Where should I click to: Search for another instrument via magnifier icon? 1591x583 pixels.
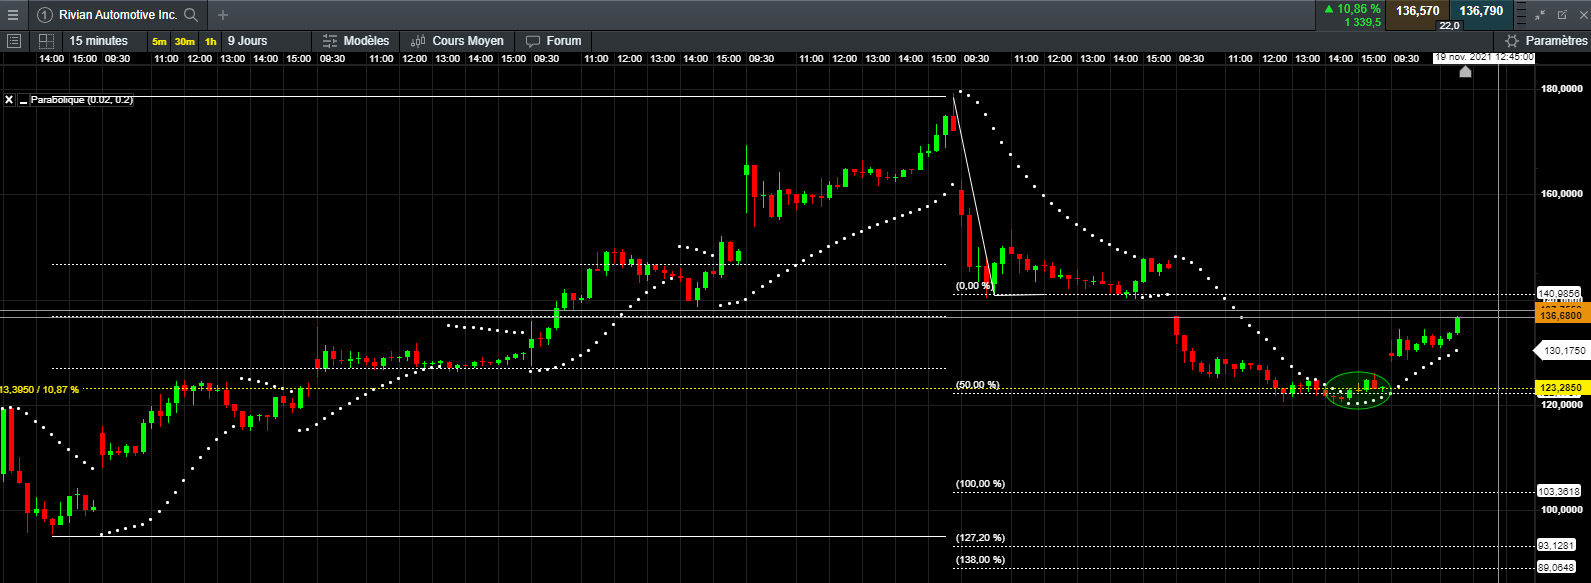point(191,15)
